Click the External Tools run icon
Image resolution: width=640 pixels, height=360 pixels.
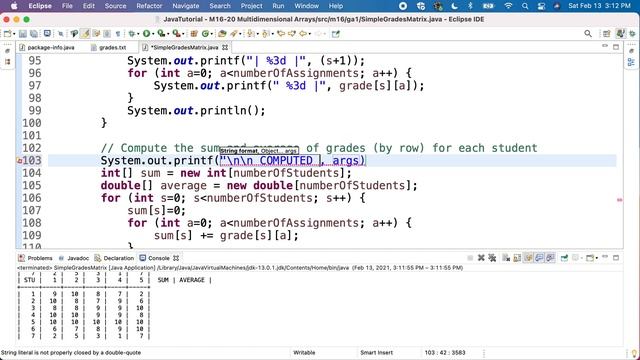tap(176, 34)
